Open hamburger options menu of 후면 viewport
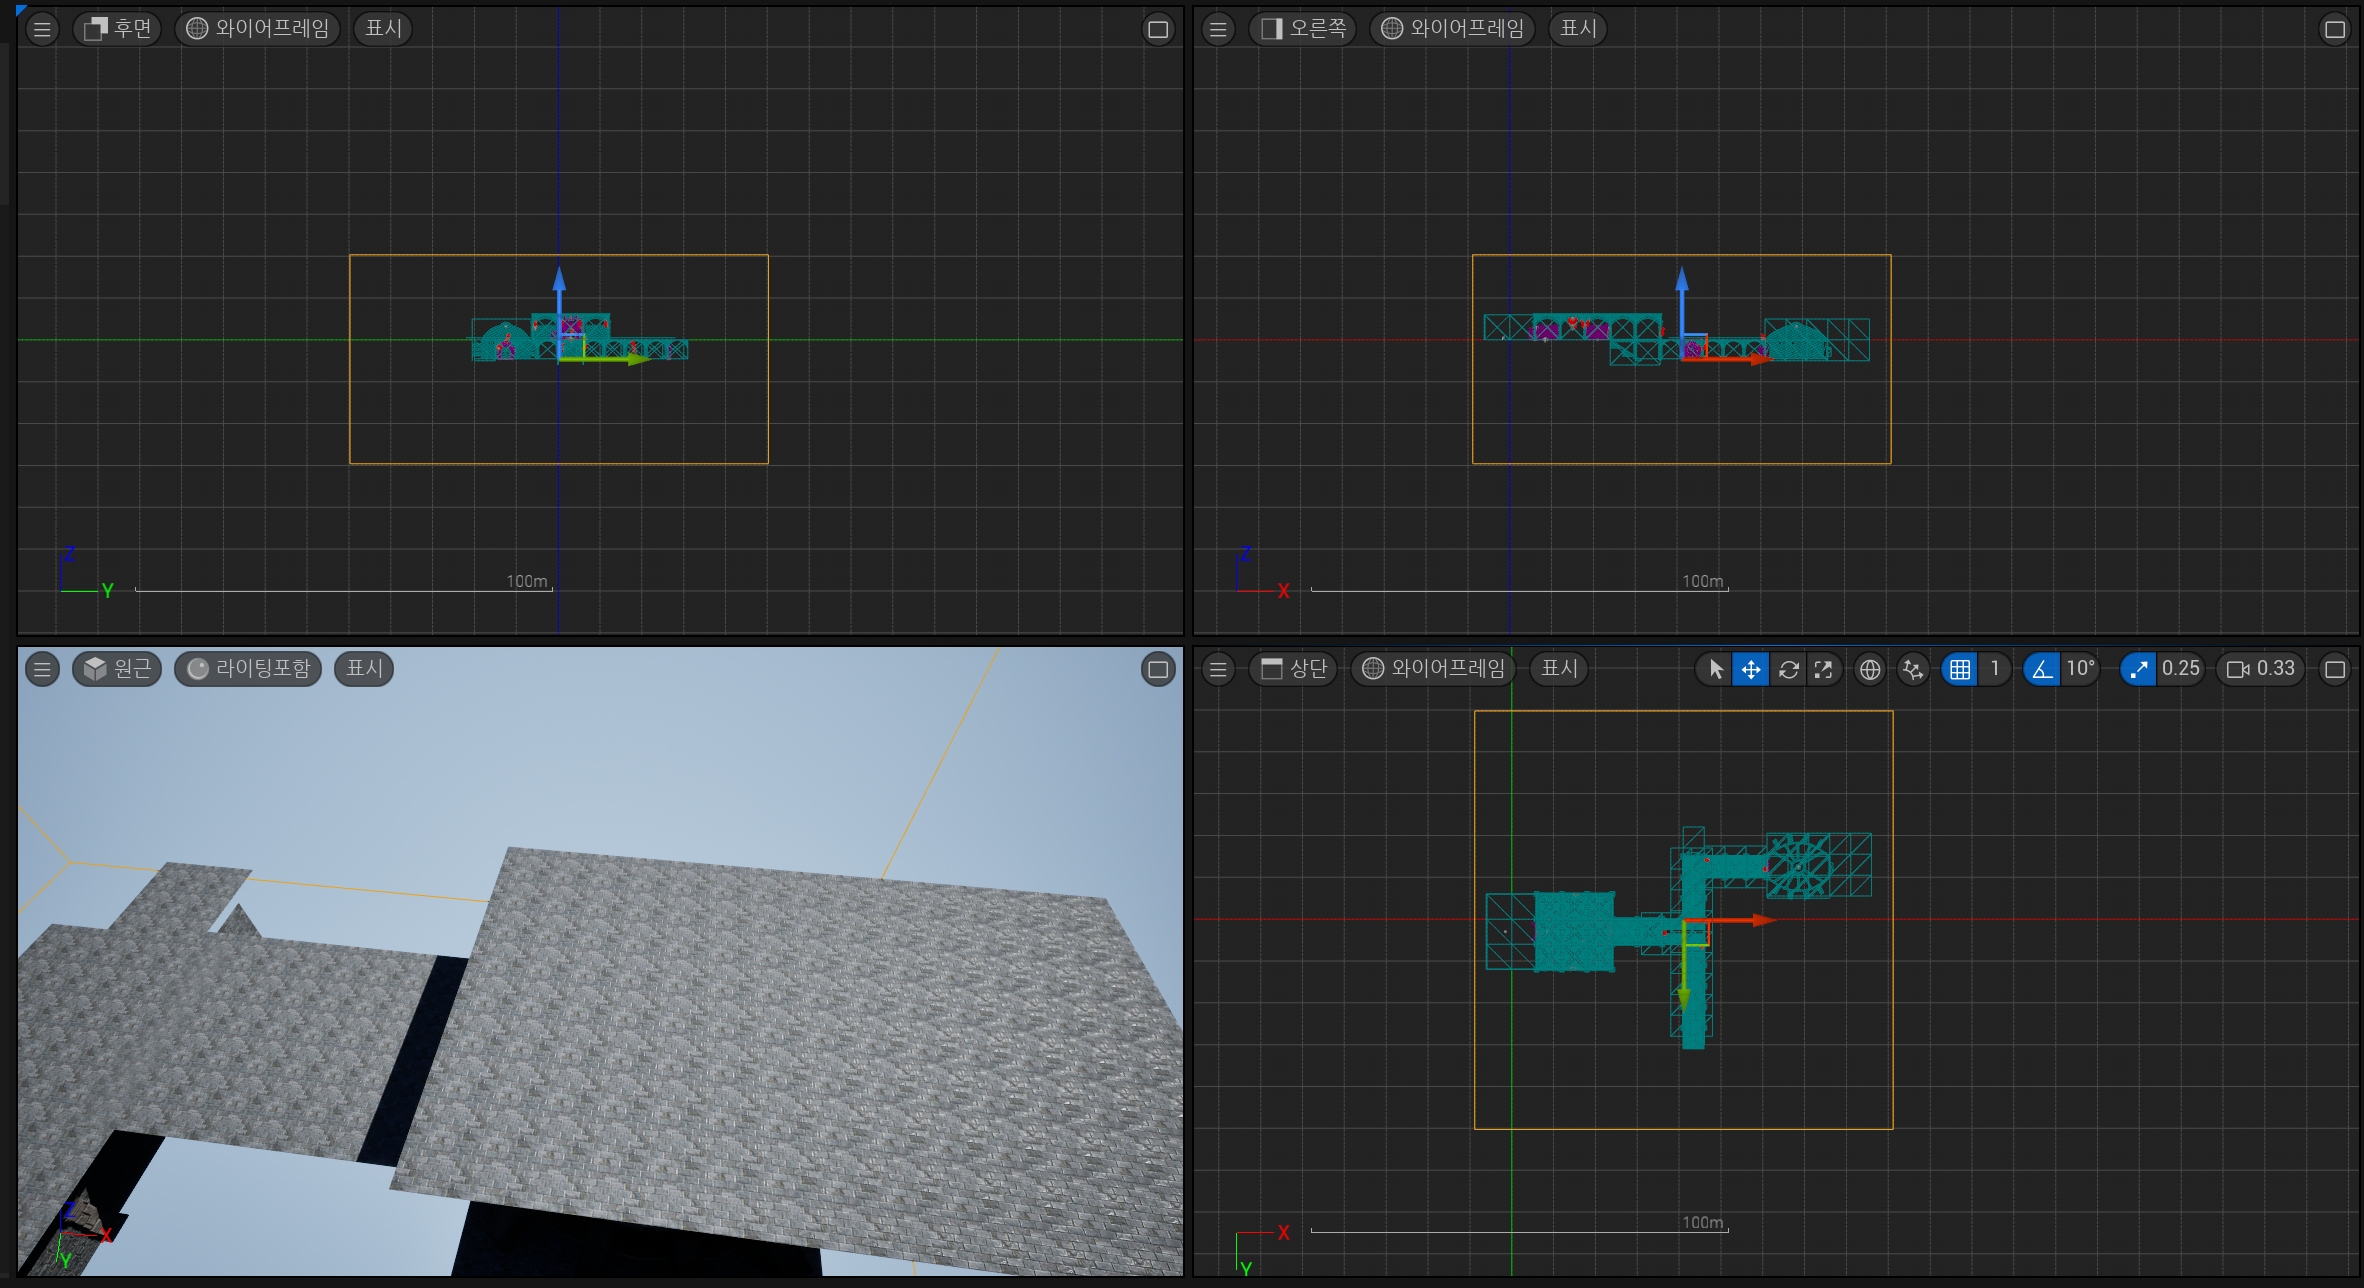Image resolution: width=2364 pixels, height=1288 pixels. [42, 29]
